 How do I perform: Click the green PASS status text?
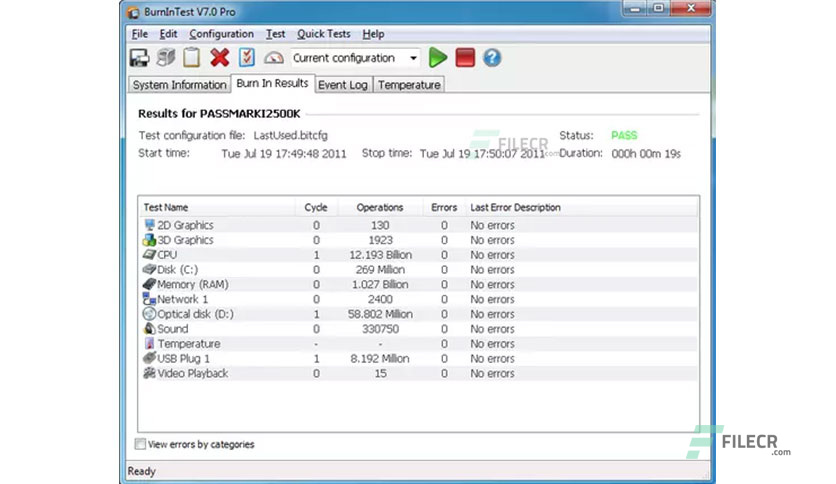tap(624, 135)
